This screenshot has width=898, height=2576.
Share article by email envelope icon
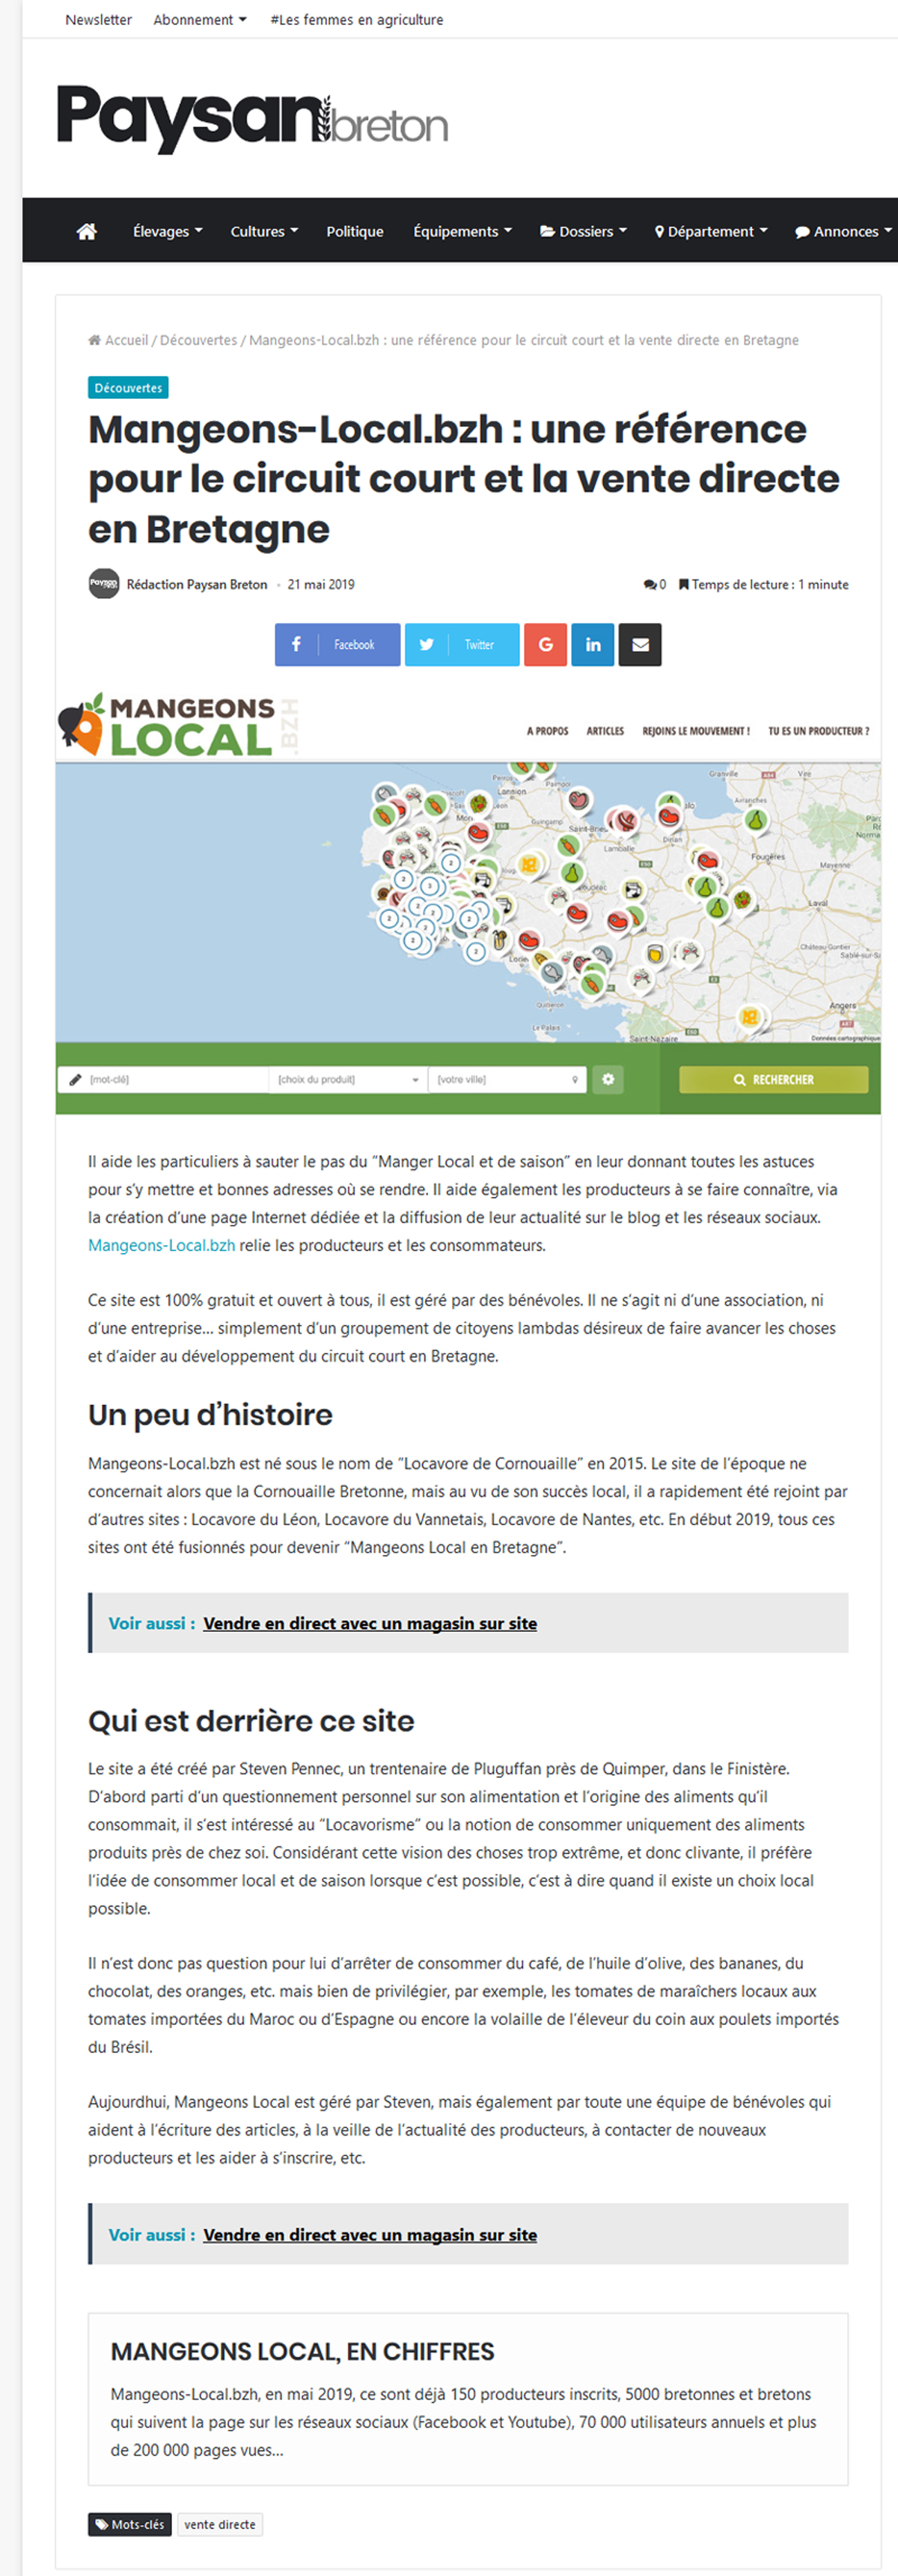point(640,645)
